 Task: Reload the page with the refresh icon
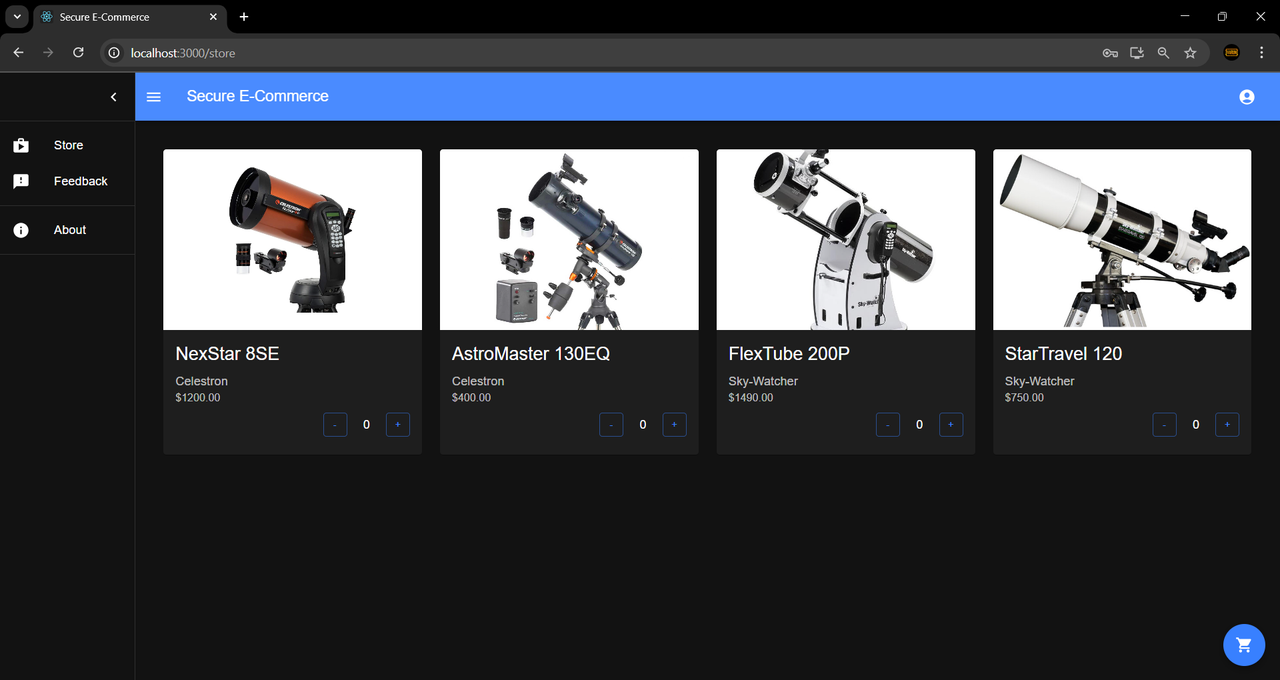coord(78,53)
